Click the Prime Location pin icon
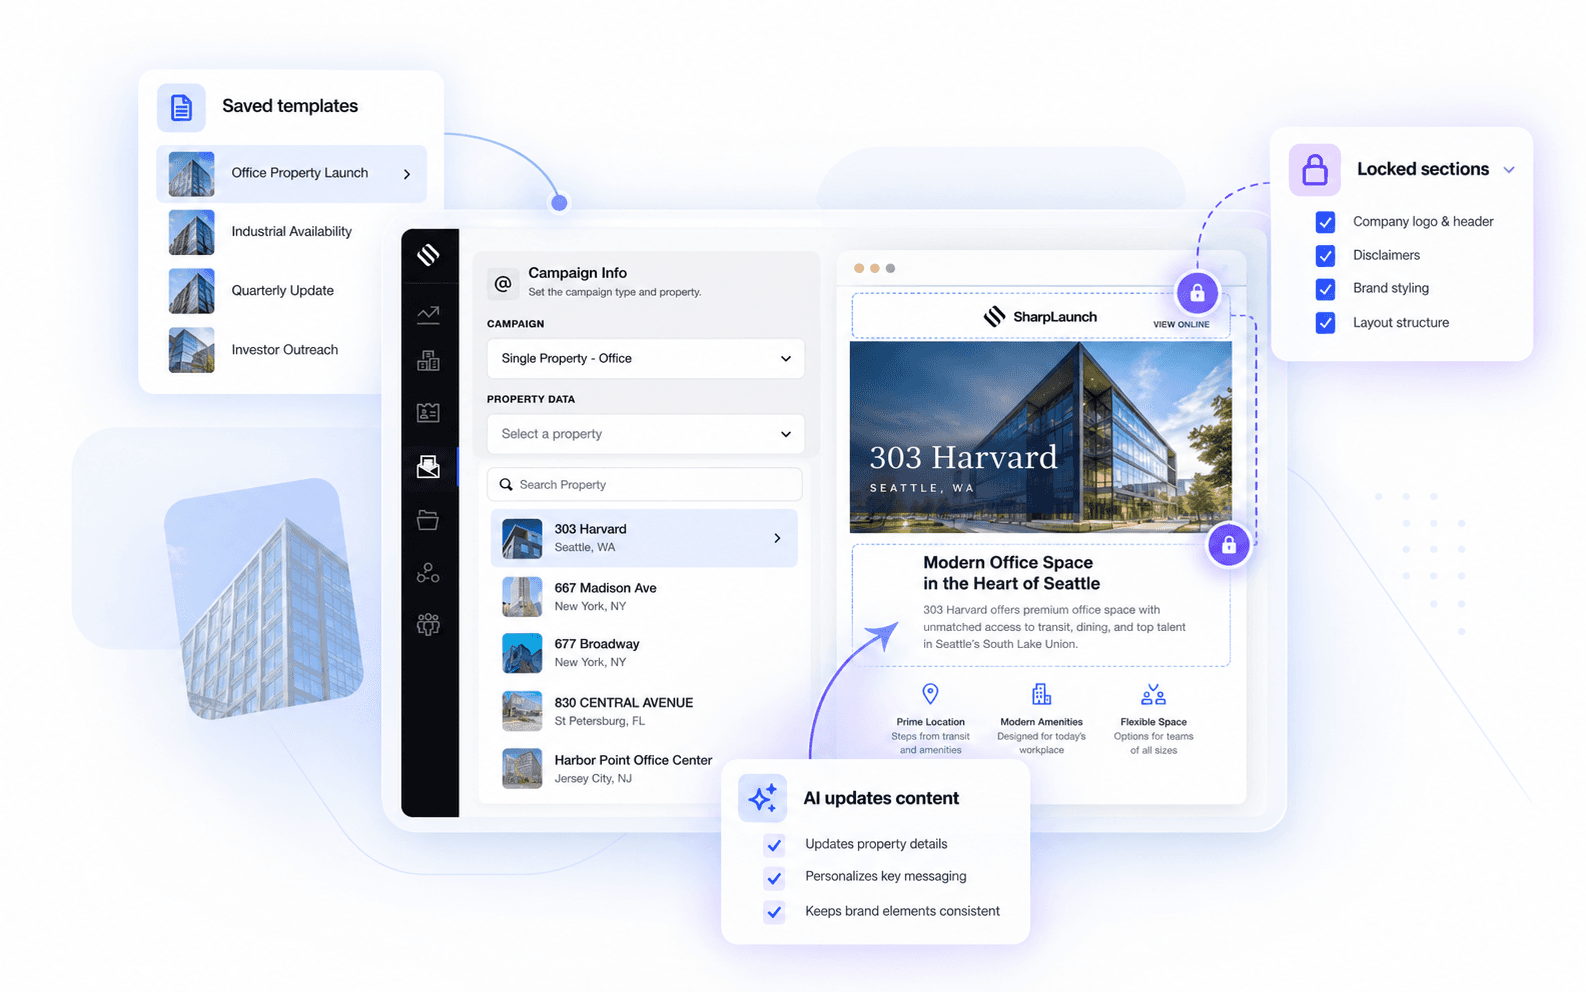This screenshot has width=1586, height=992. [x=930, y=694]
